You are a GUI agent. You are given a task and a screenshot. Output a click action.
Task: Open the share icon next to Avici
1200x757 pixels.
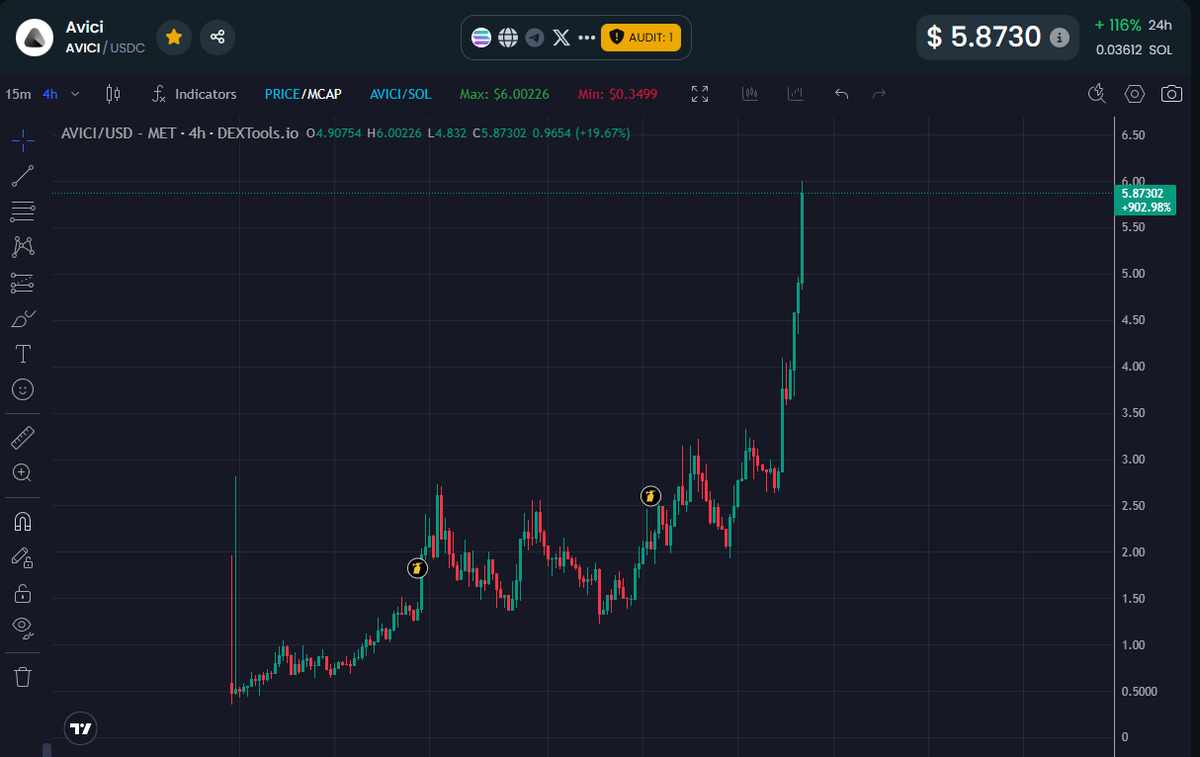(x=217, y=38)
